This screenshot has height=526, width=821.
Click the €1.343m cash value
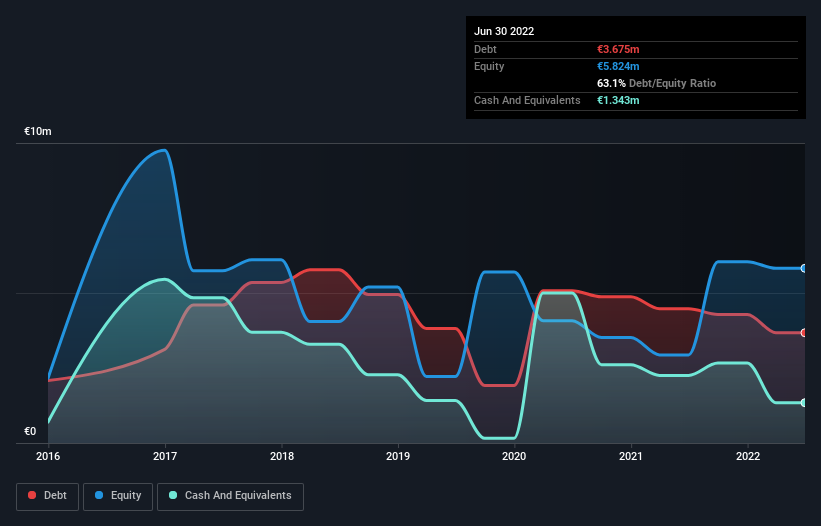[x=618, y=100]
